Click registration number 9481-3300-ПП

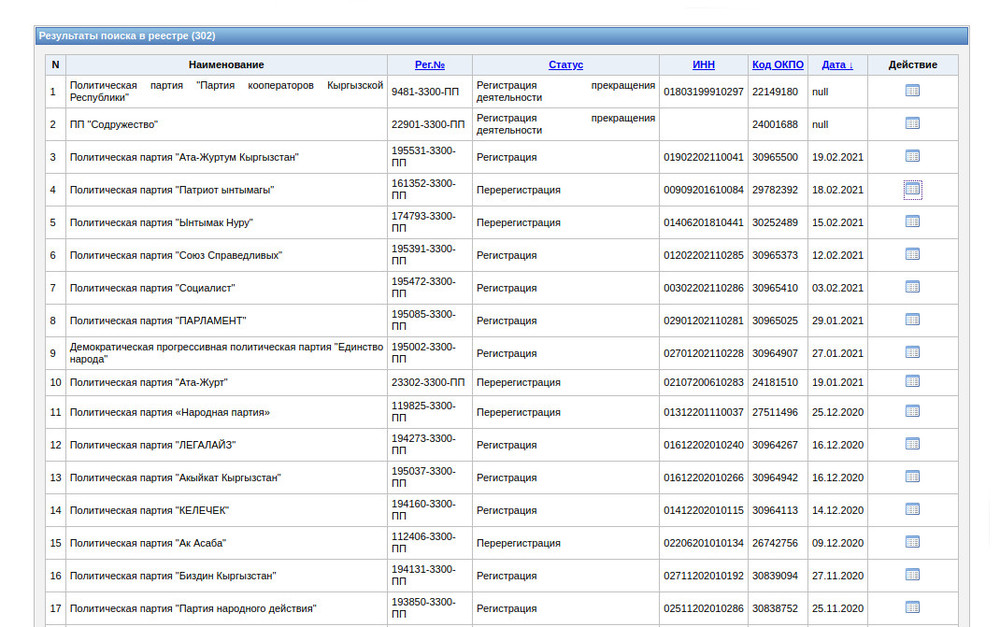coord(425,92)
